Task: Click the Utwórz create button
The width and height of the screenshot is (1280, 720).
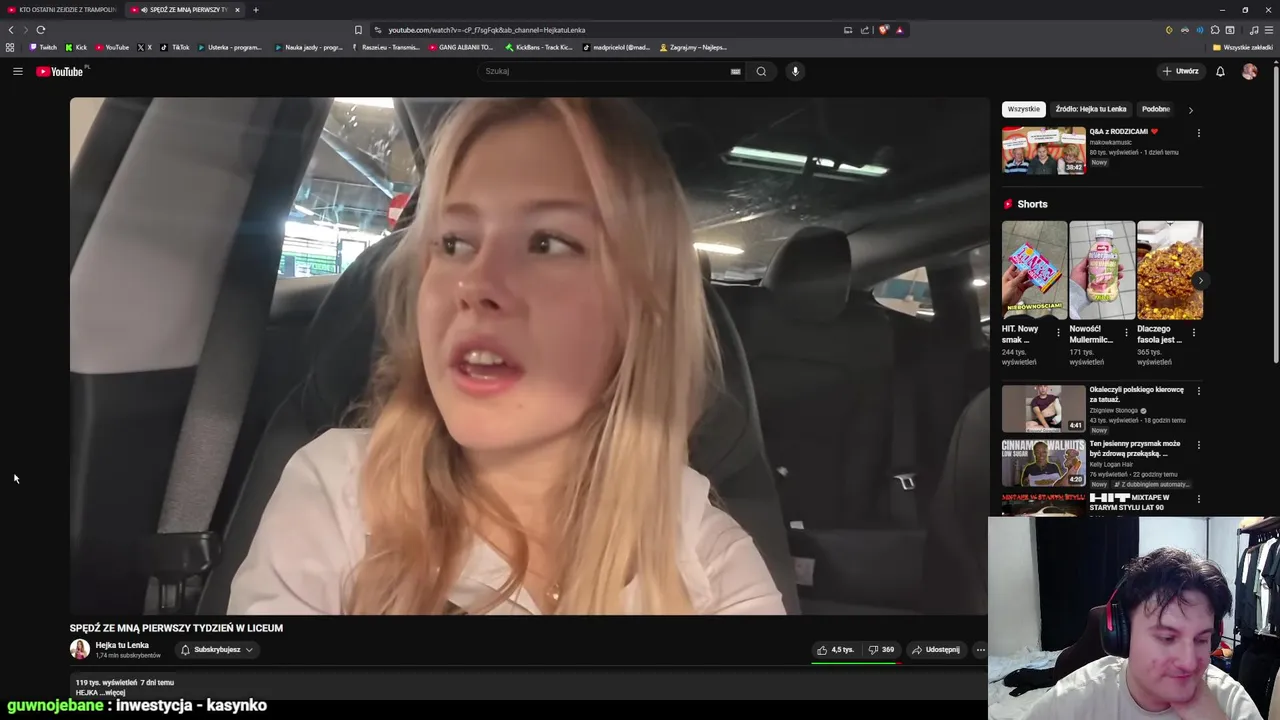Action: [1180, 71]
